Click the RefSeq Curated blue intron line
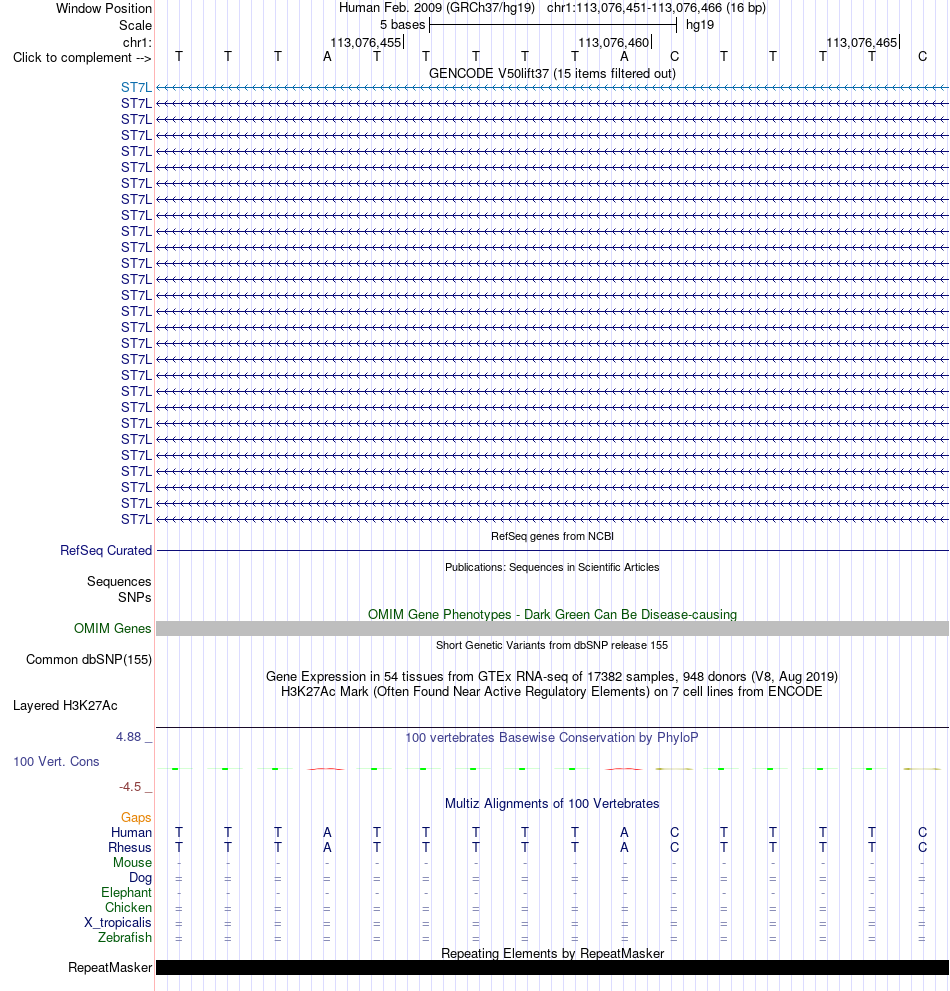Image resolution: width=950 pixels, height=991 pixels. pos(552,550)
